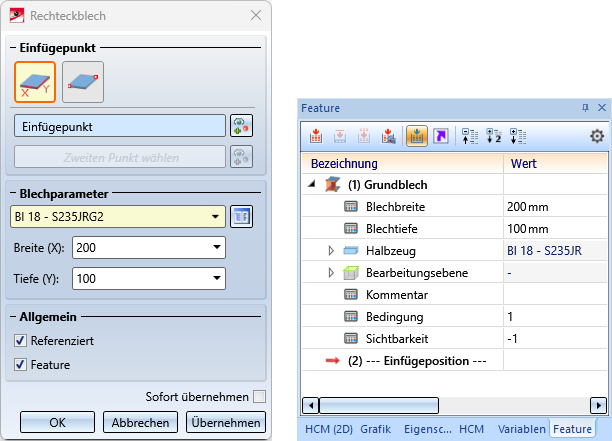
Task: Click the Rechteckblech dialog title icon
Action: click(x=17, y=16)
